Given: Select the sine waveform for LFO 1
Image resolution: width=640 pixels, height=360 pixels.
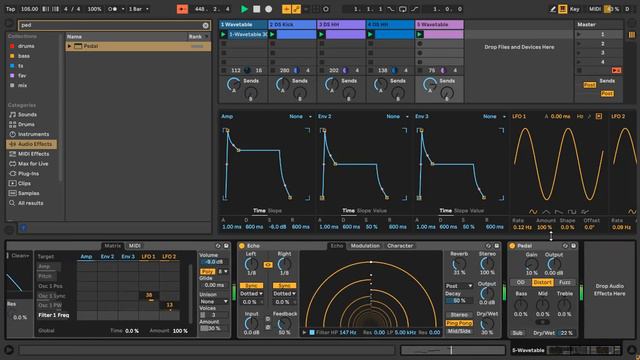Looking at the screenshot, I should click(533, 212).
